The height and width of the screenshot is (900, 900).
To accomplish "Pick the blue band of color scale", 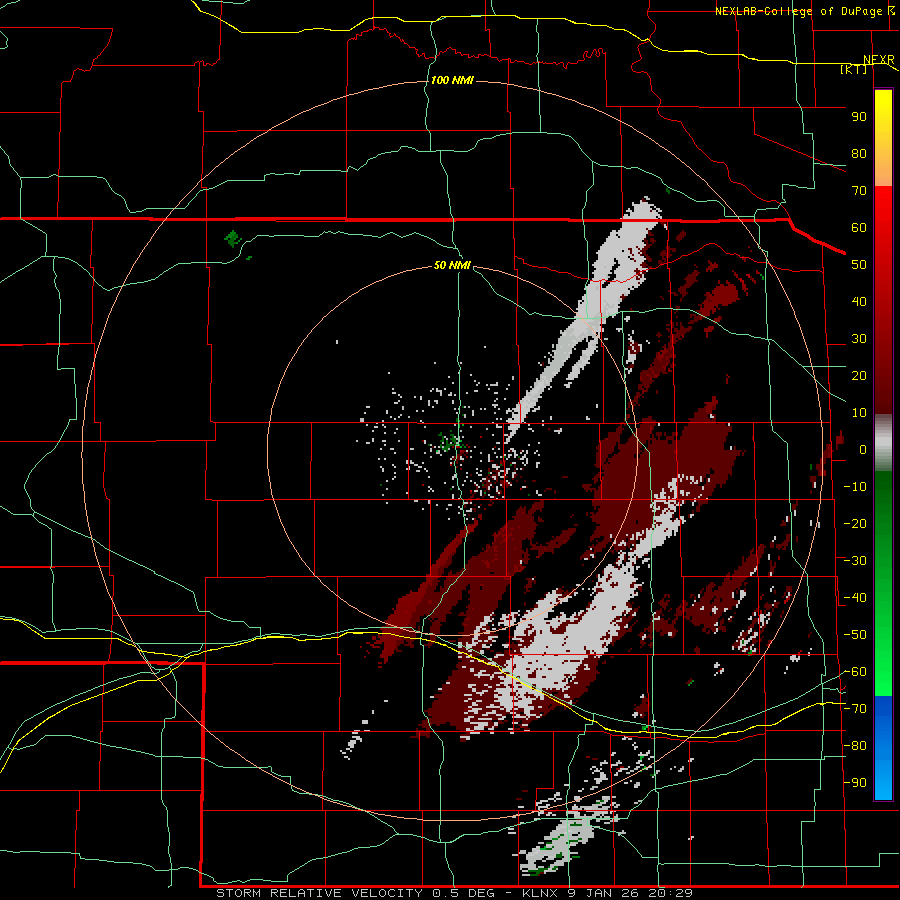I will click(883, 748).
